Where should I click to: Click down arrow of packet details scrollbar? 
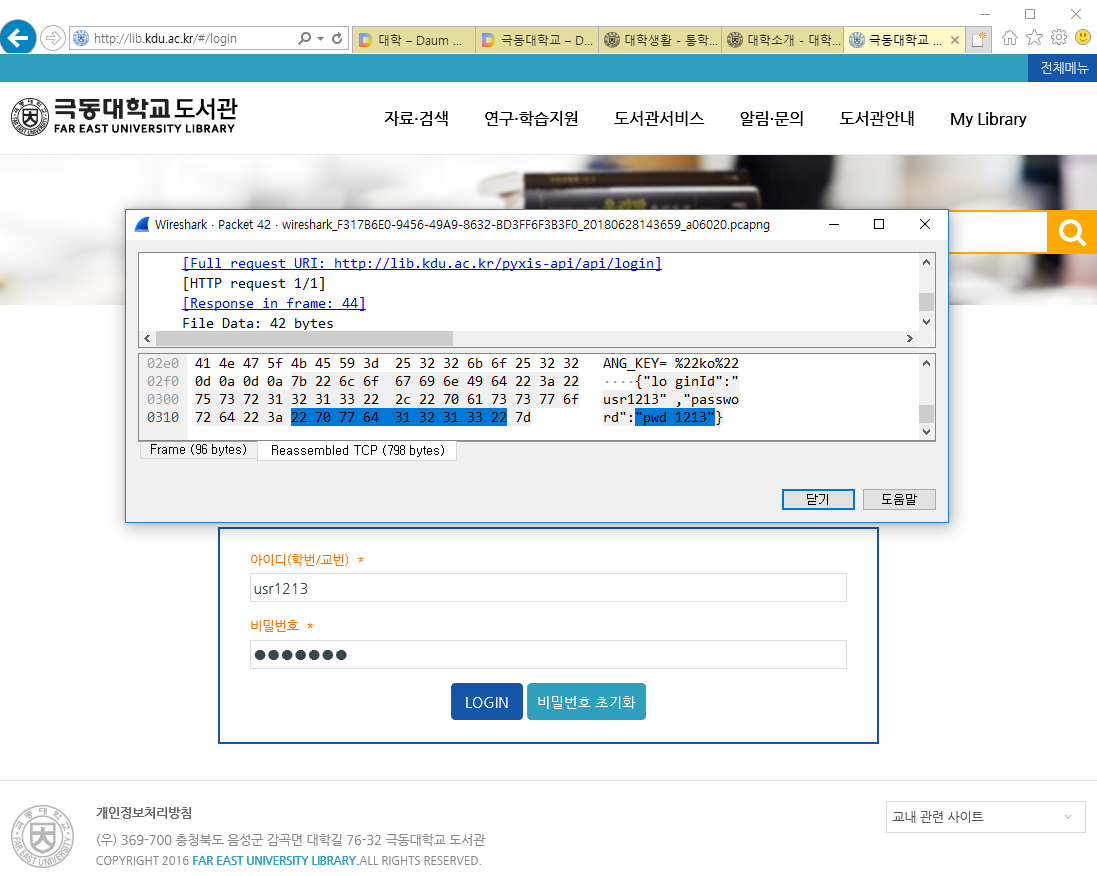[x=926, y=322]
